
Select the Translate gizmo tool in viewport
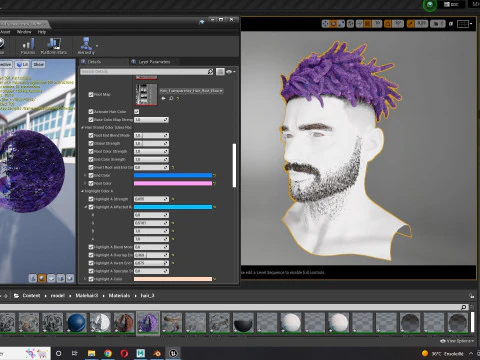[326, 24]
